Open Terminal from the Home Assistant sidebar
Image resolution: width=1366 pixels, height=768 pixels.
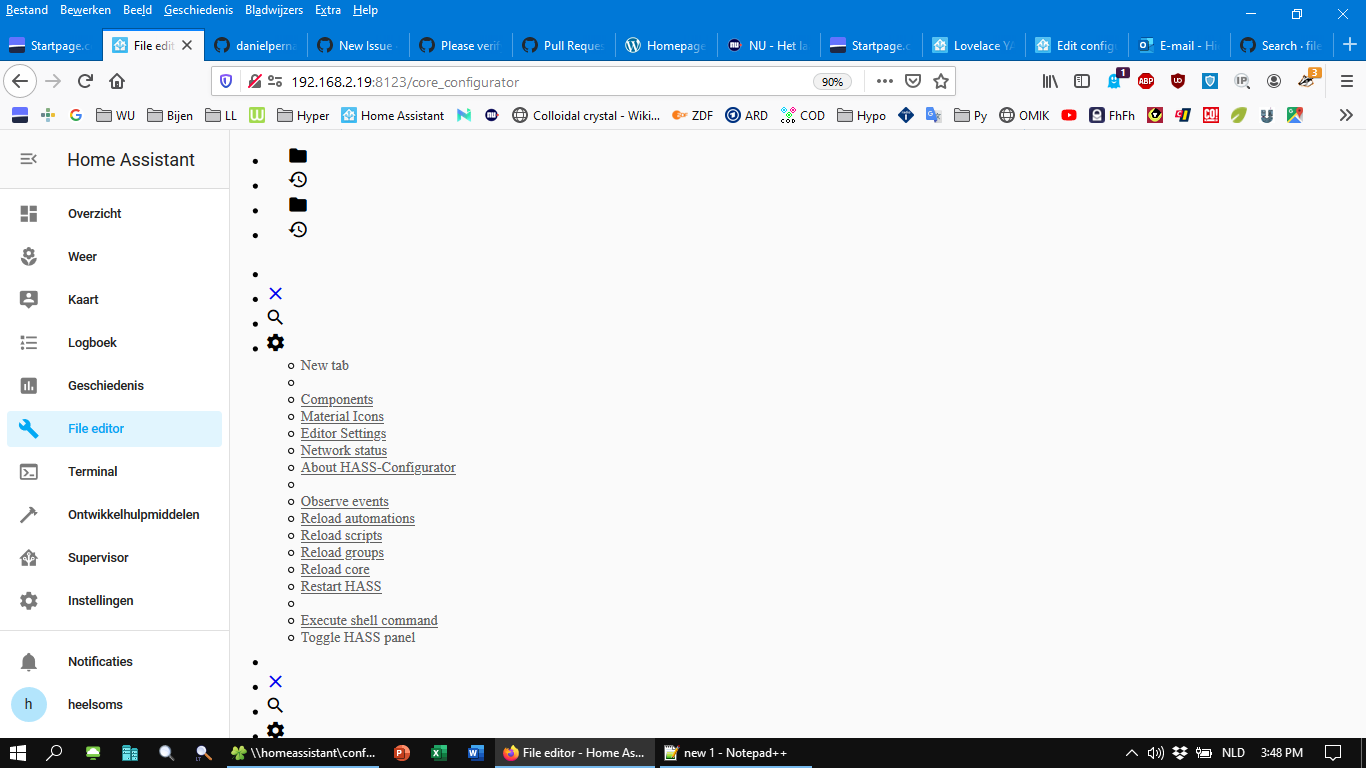(x=92, y=471)
